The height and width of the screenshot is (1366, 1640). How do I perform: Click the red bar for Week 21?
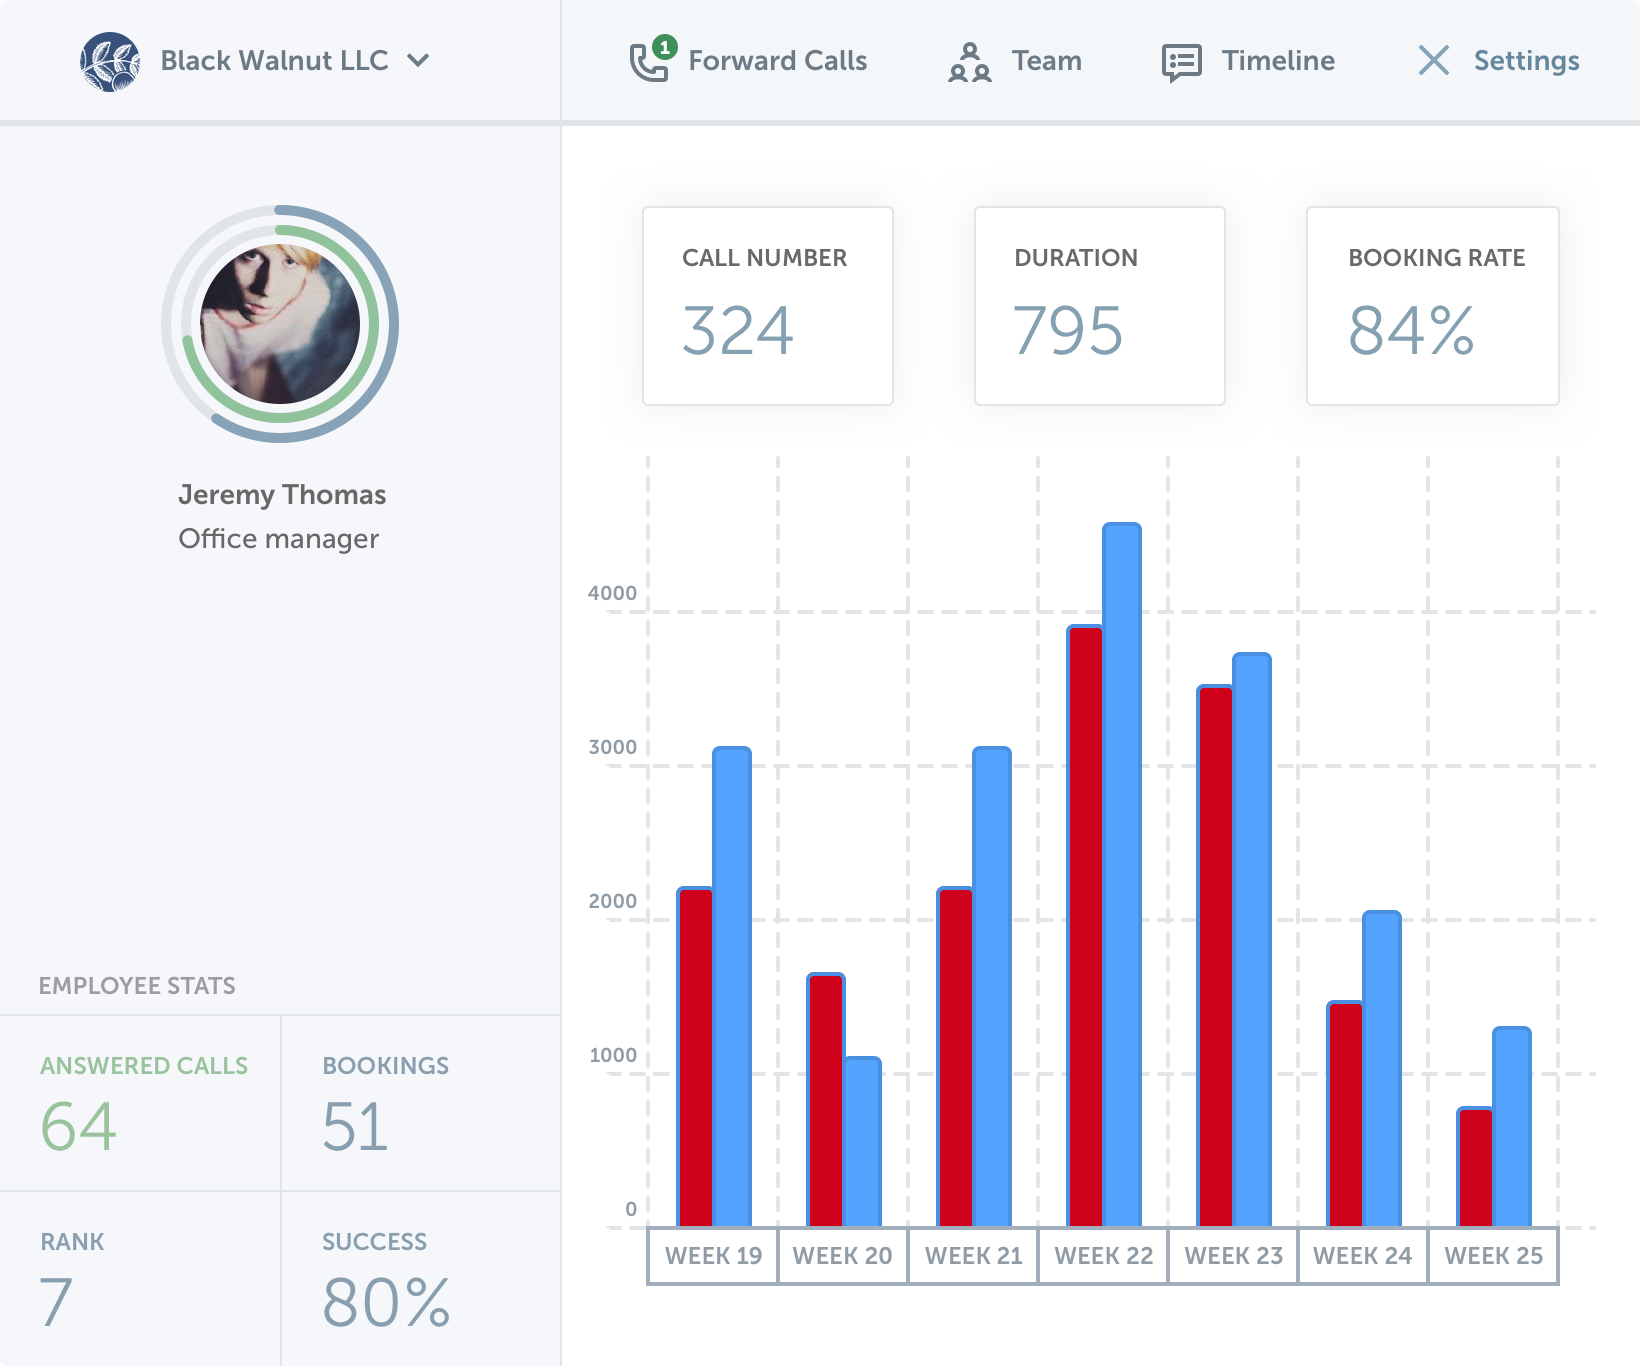(x=955, y=1057)
